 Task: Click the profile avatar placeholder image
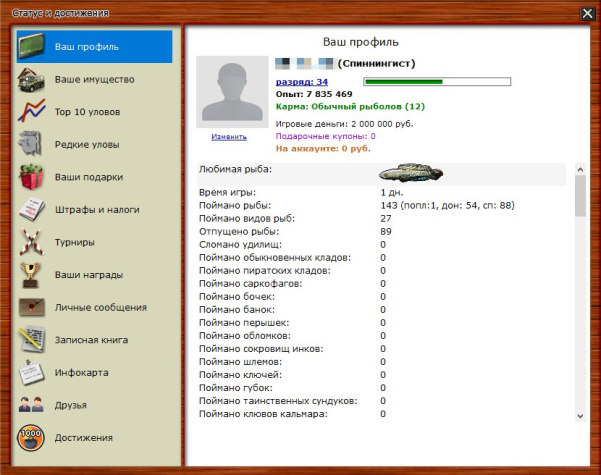tap(229, 92)
